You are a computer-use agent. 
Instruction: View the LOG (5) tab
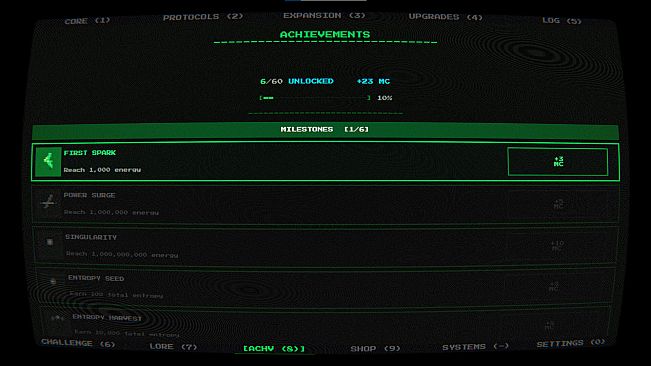[x=562, y=20]
